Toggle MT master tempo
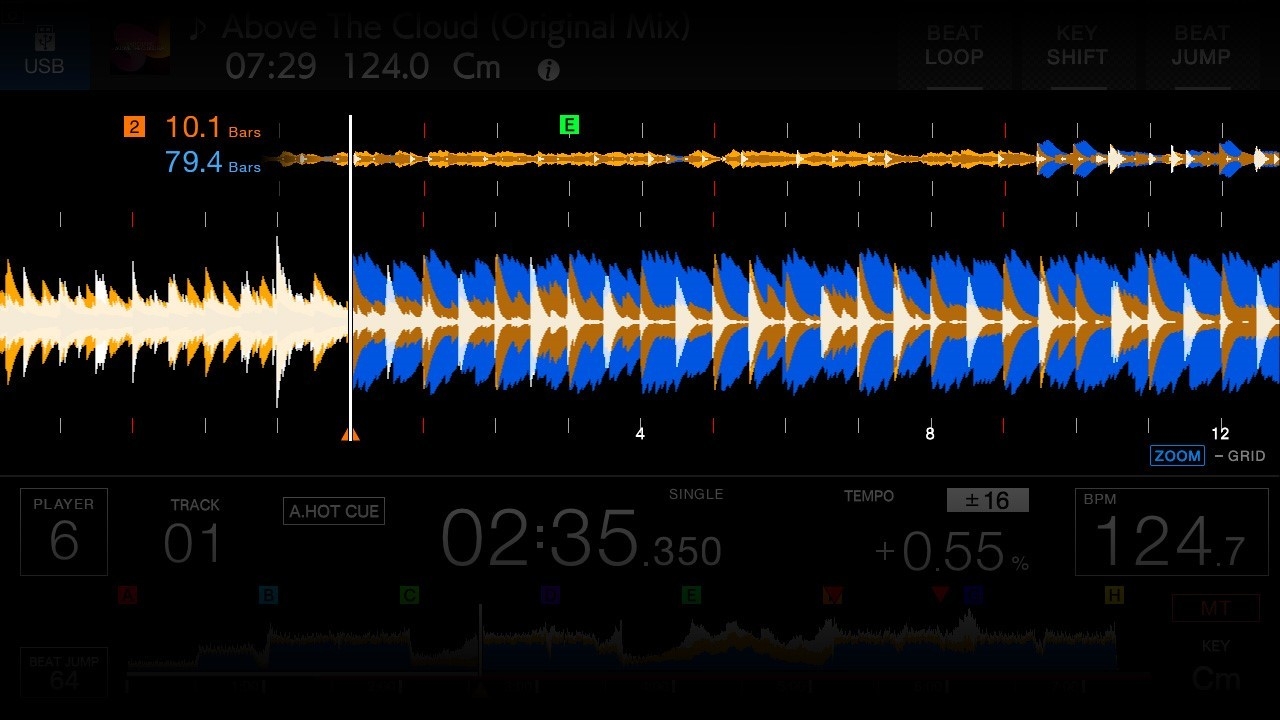The height and width of the screenshot is (720, 1280). coord(1216,607)
